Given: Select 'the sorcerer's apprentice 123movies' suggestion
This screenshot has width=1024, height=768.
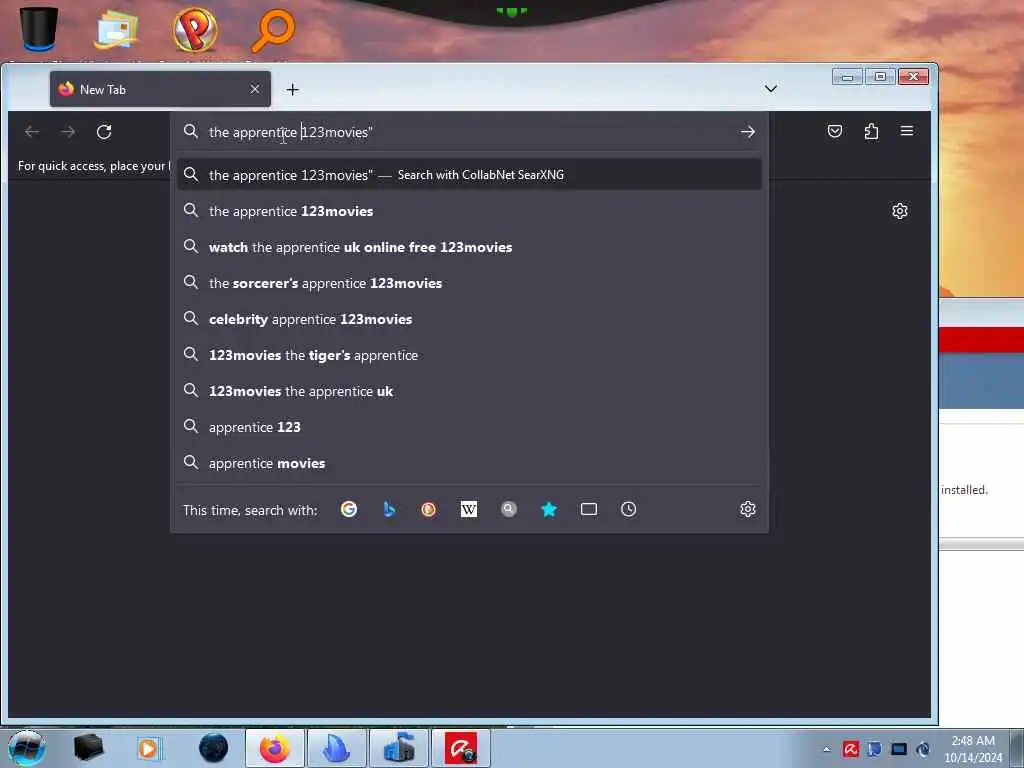Looking at the screenshot, I should [x=469, y=283].
